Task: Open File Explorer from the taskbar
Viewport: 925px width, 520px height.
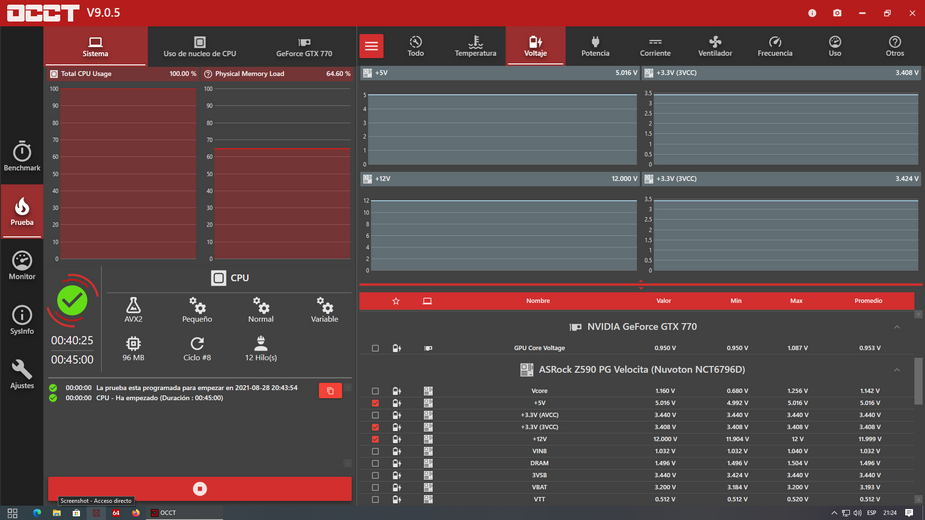Action: (x=57, y=513)
